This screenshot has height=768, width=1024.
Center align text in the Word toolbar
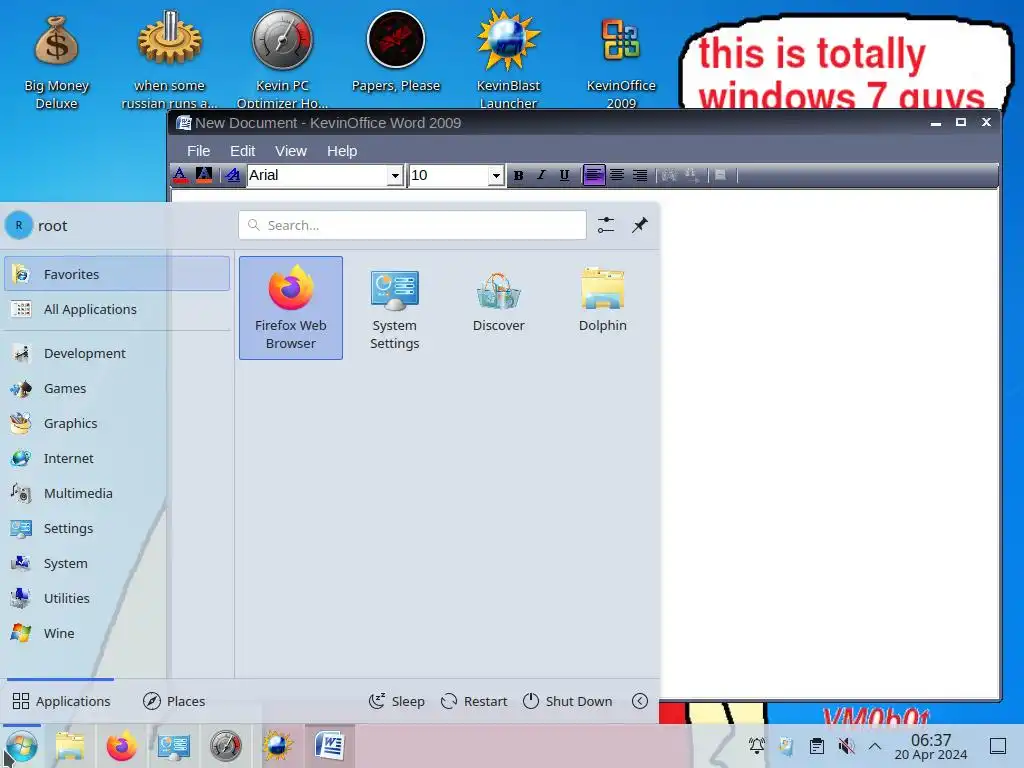(617, 175)
